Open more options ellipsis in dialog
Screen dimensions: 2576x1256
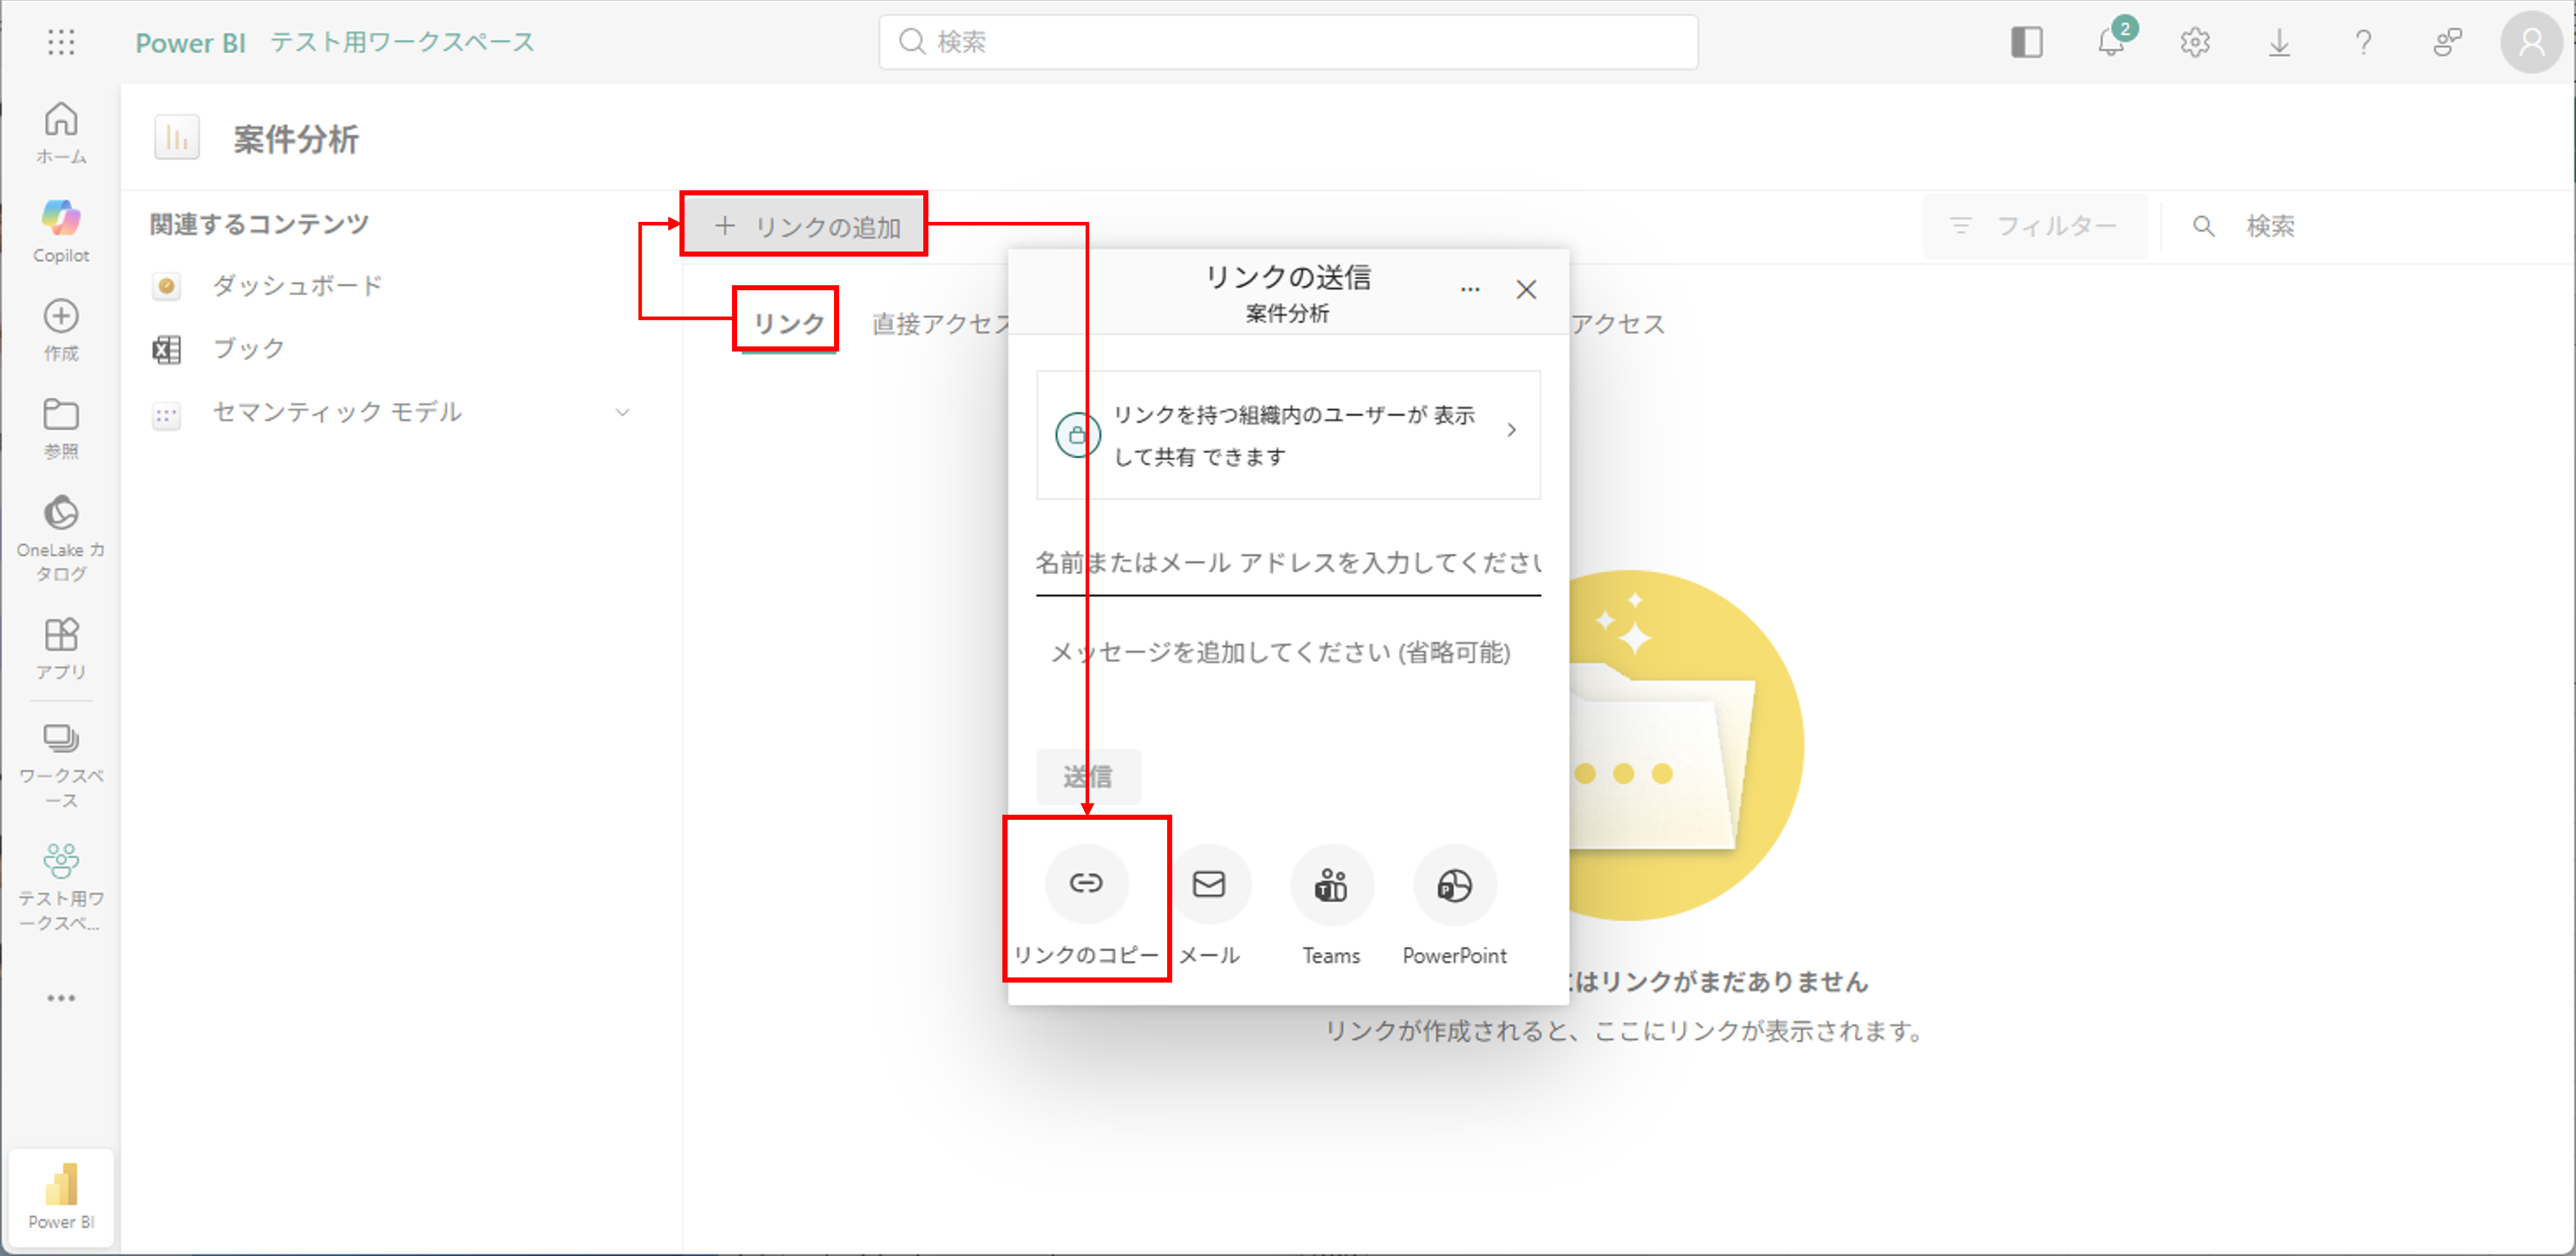[1469, 290]
